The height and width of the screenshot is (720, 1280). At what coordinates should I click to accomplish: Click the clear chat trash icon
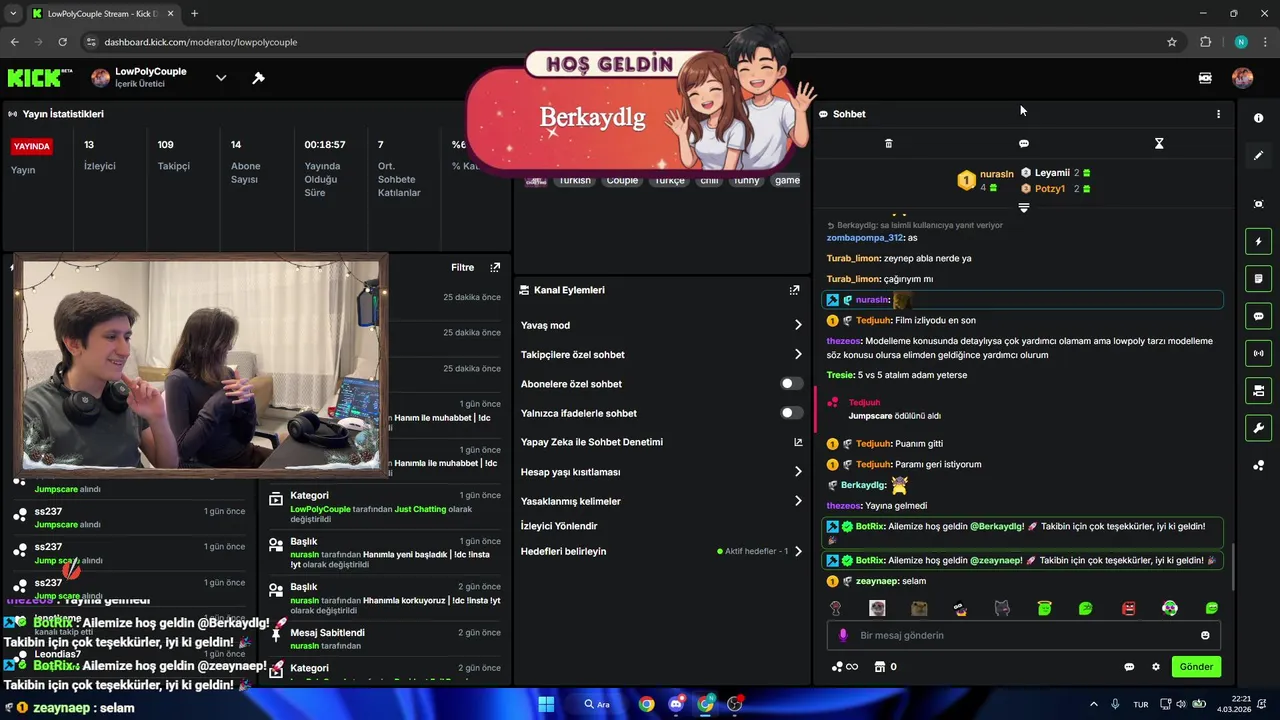pos(888,144)
